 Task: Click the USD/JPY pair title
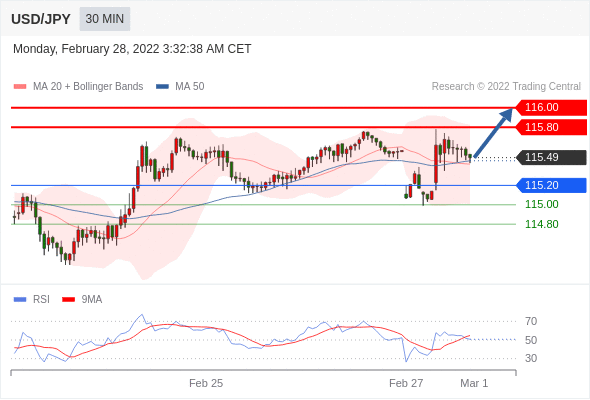pos(41,19)
